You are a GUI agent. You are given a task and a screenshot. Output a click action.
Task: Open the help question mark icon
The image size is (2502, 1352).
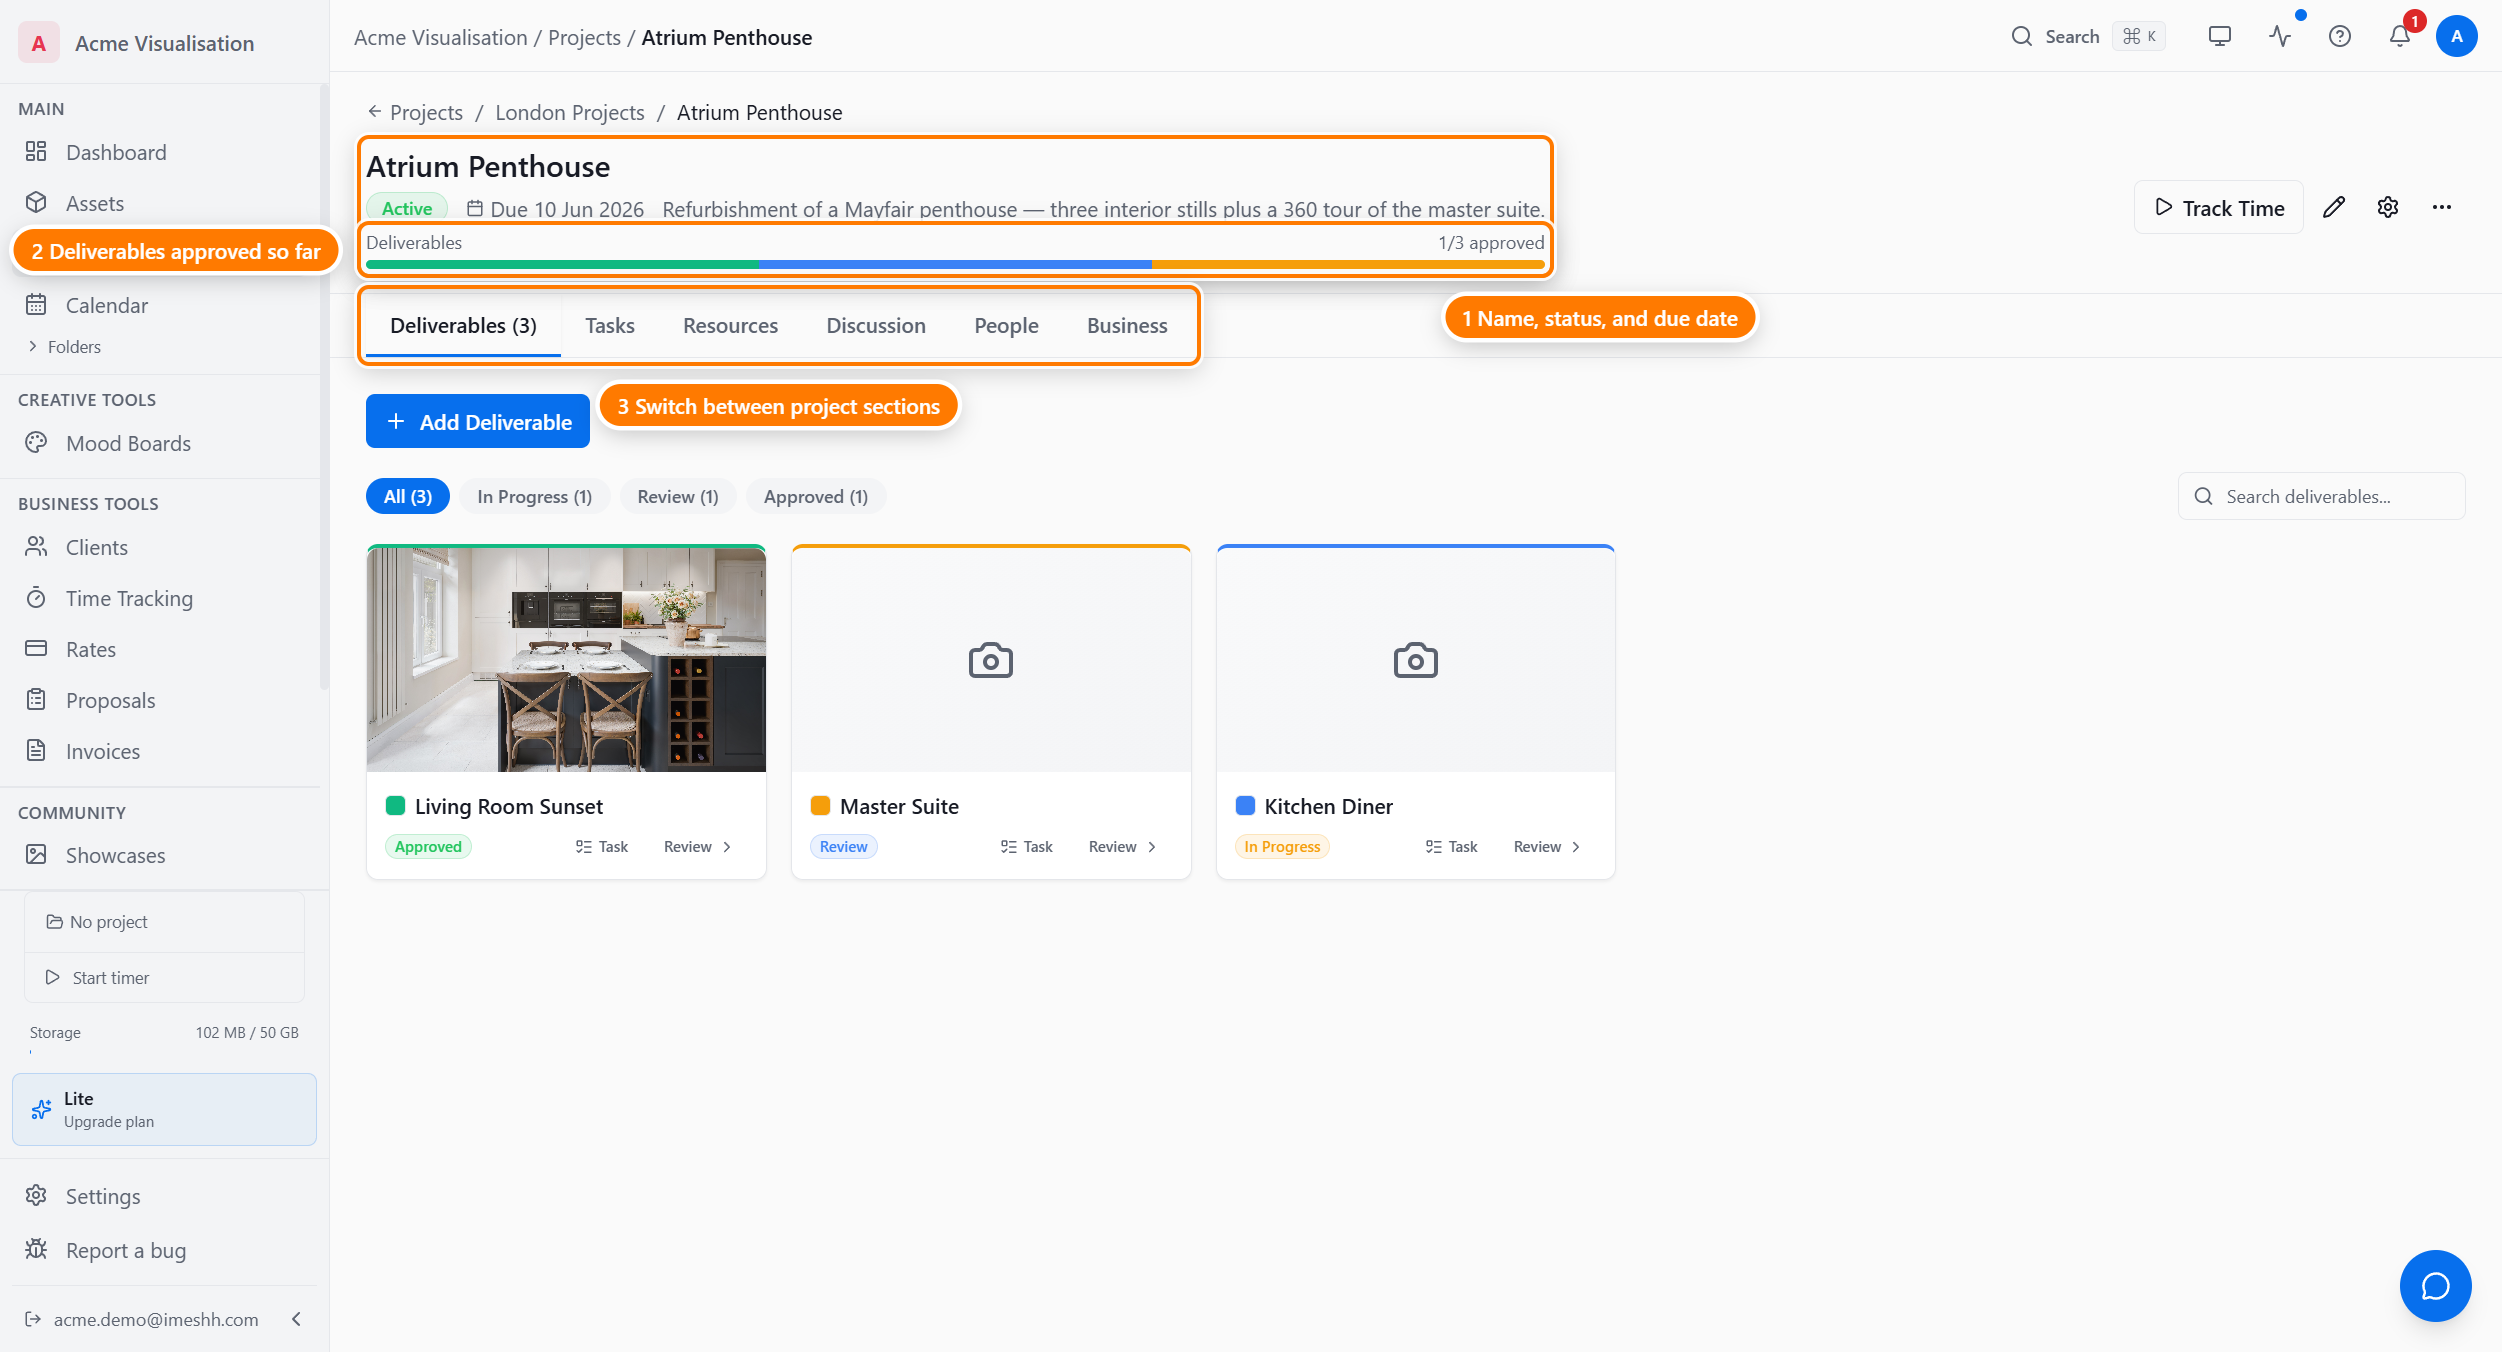(x=2340, y=37)
